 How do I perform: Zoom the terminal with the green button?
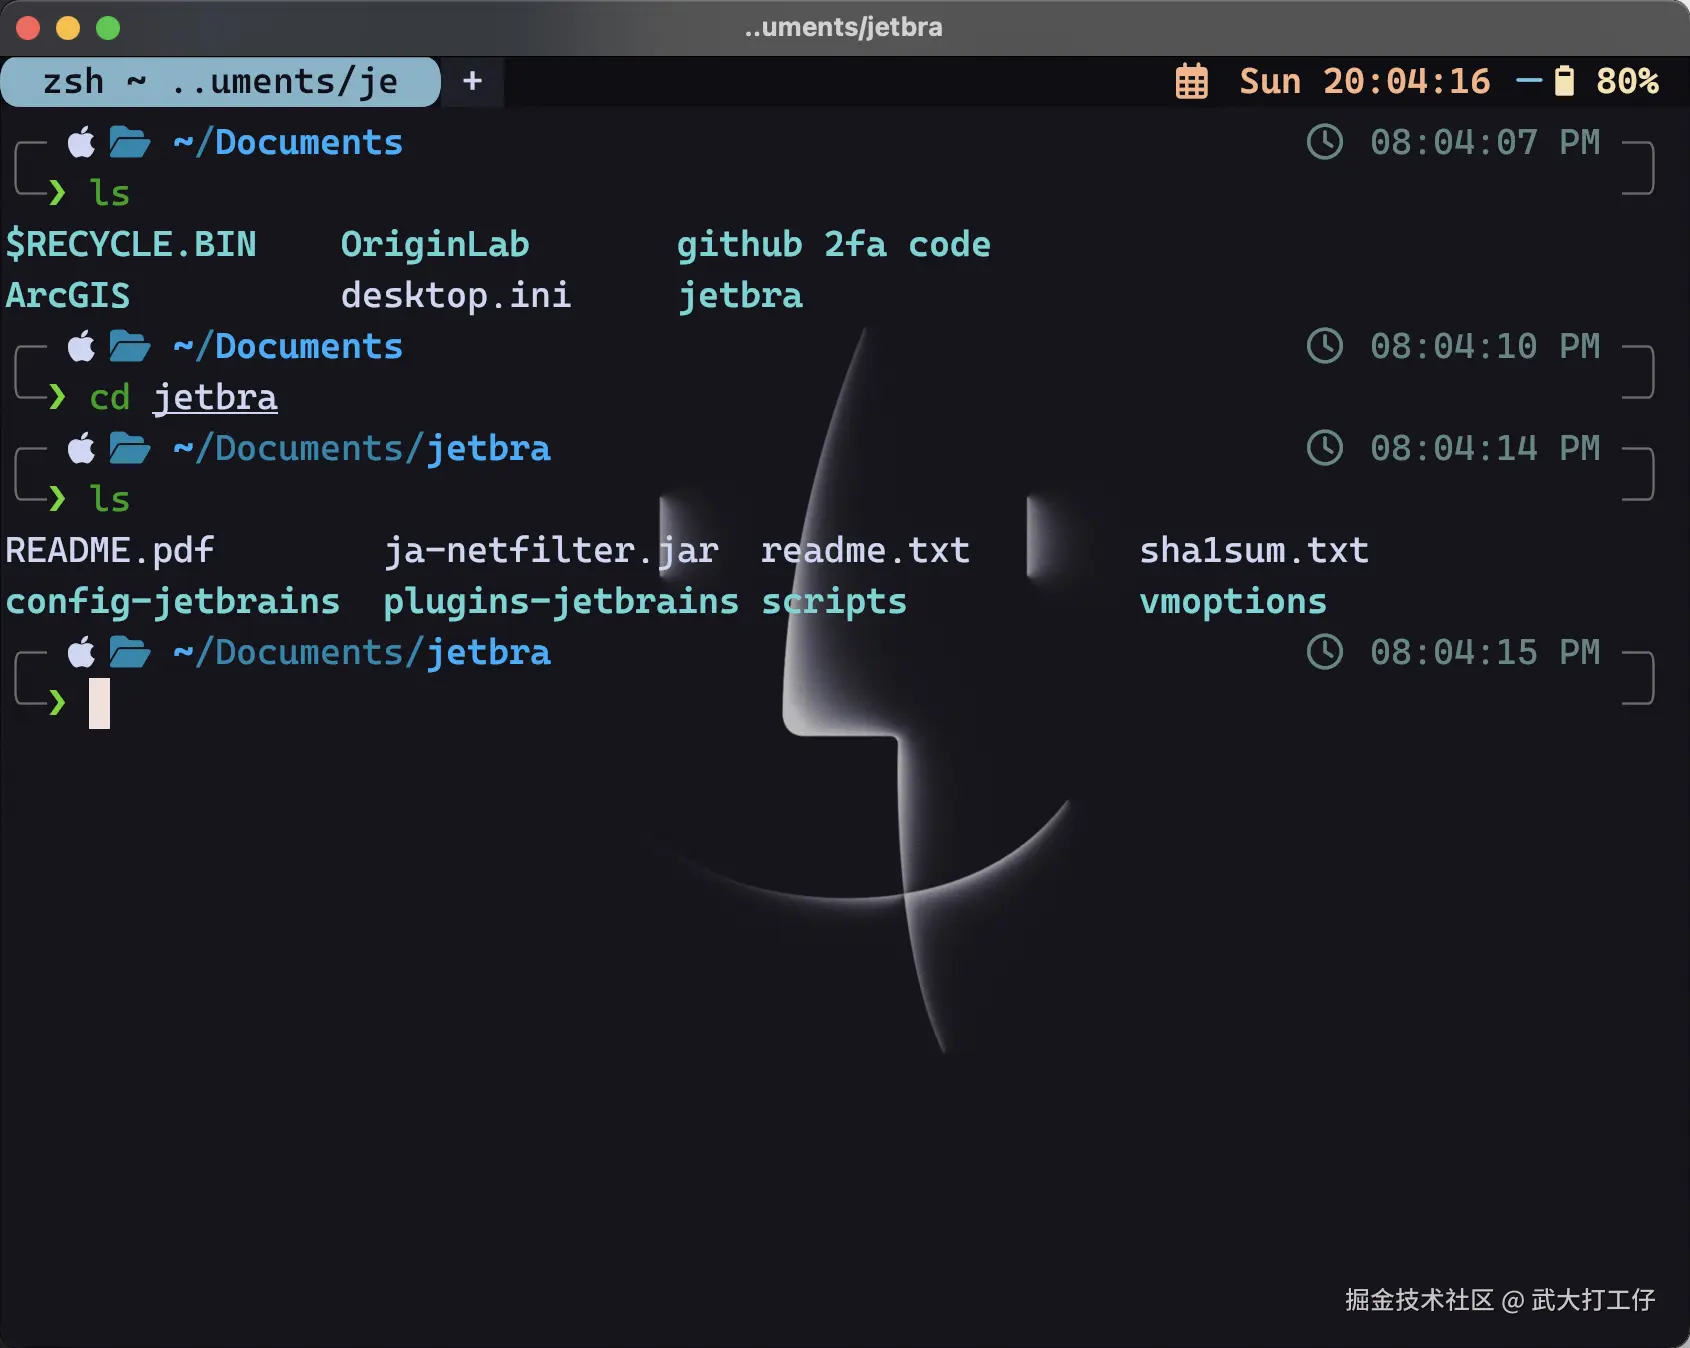(108, 28)
